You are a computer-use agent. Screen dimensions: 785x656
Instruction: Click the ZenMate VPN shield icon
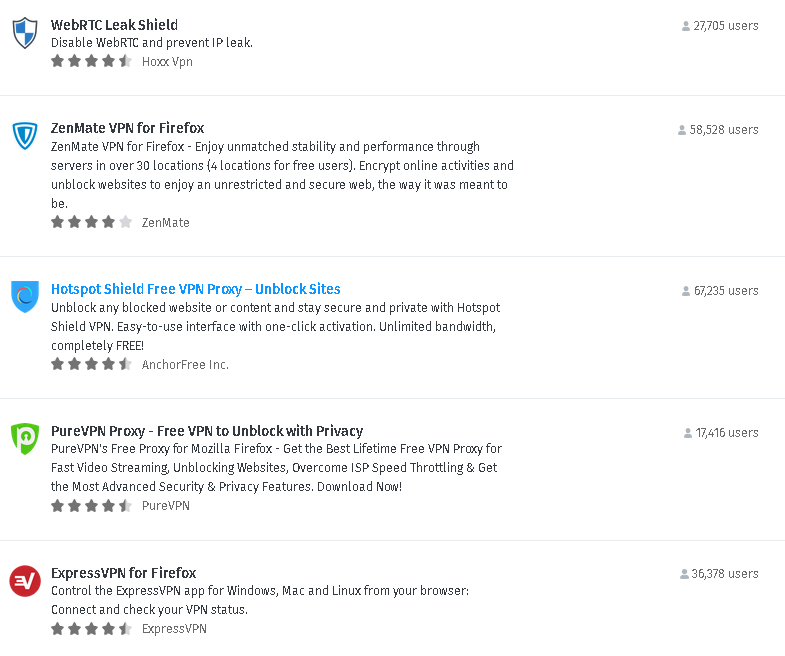(x=25, y=136)
